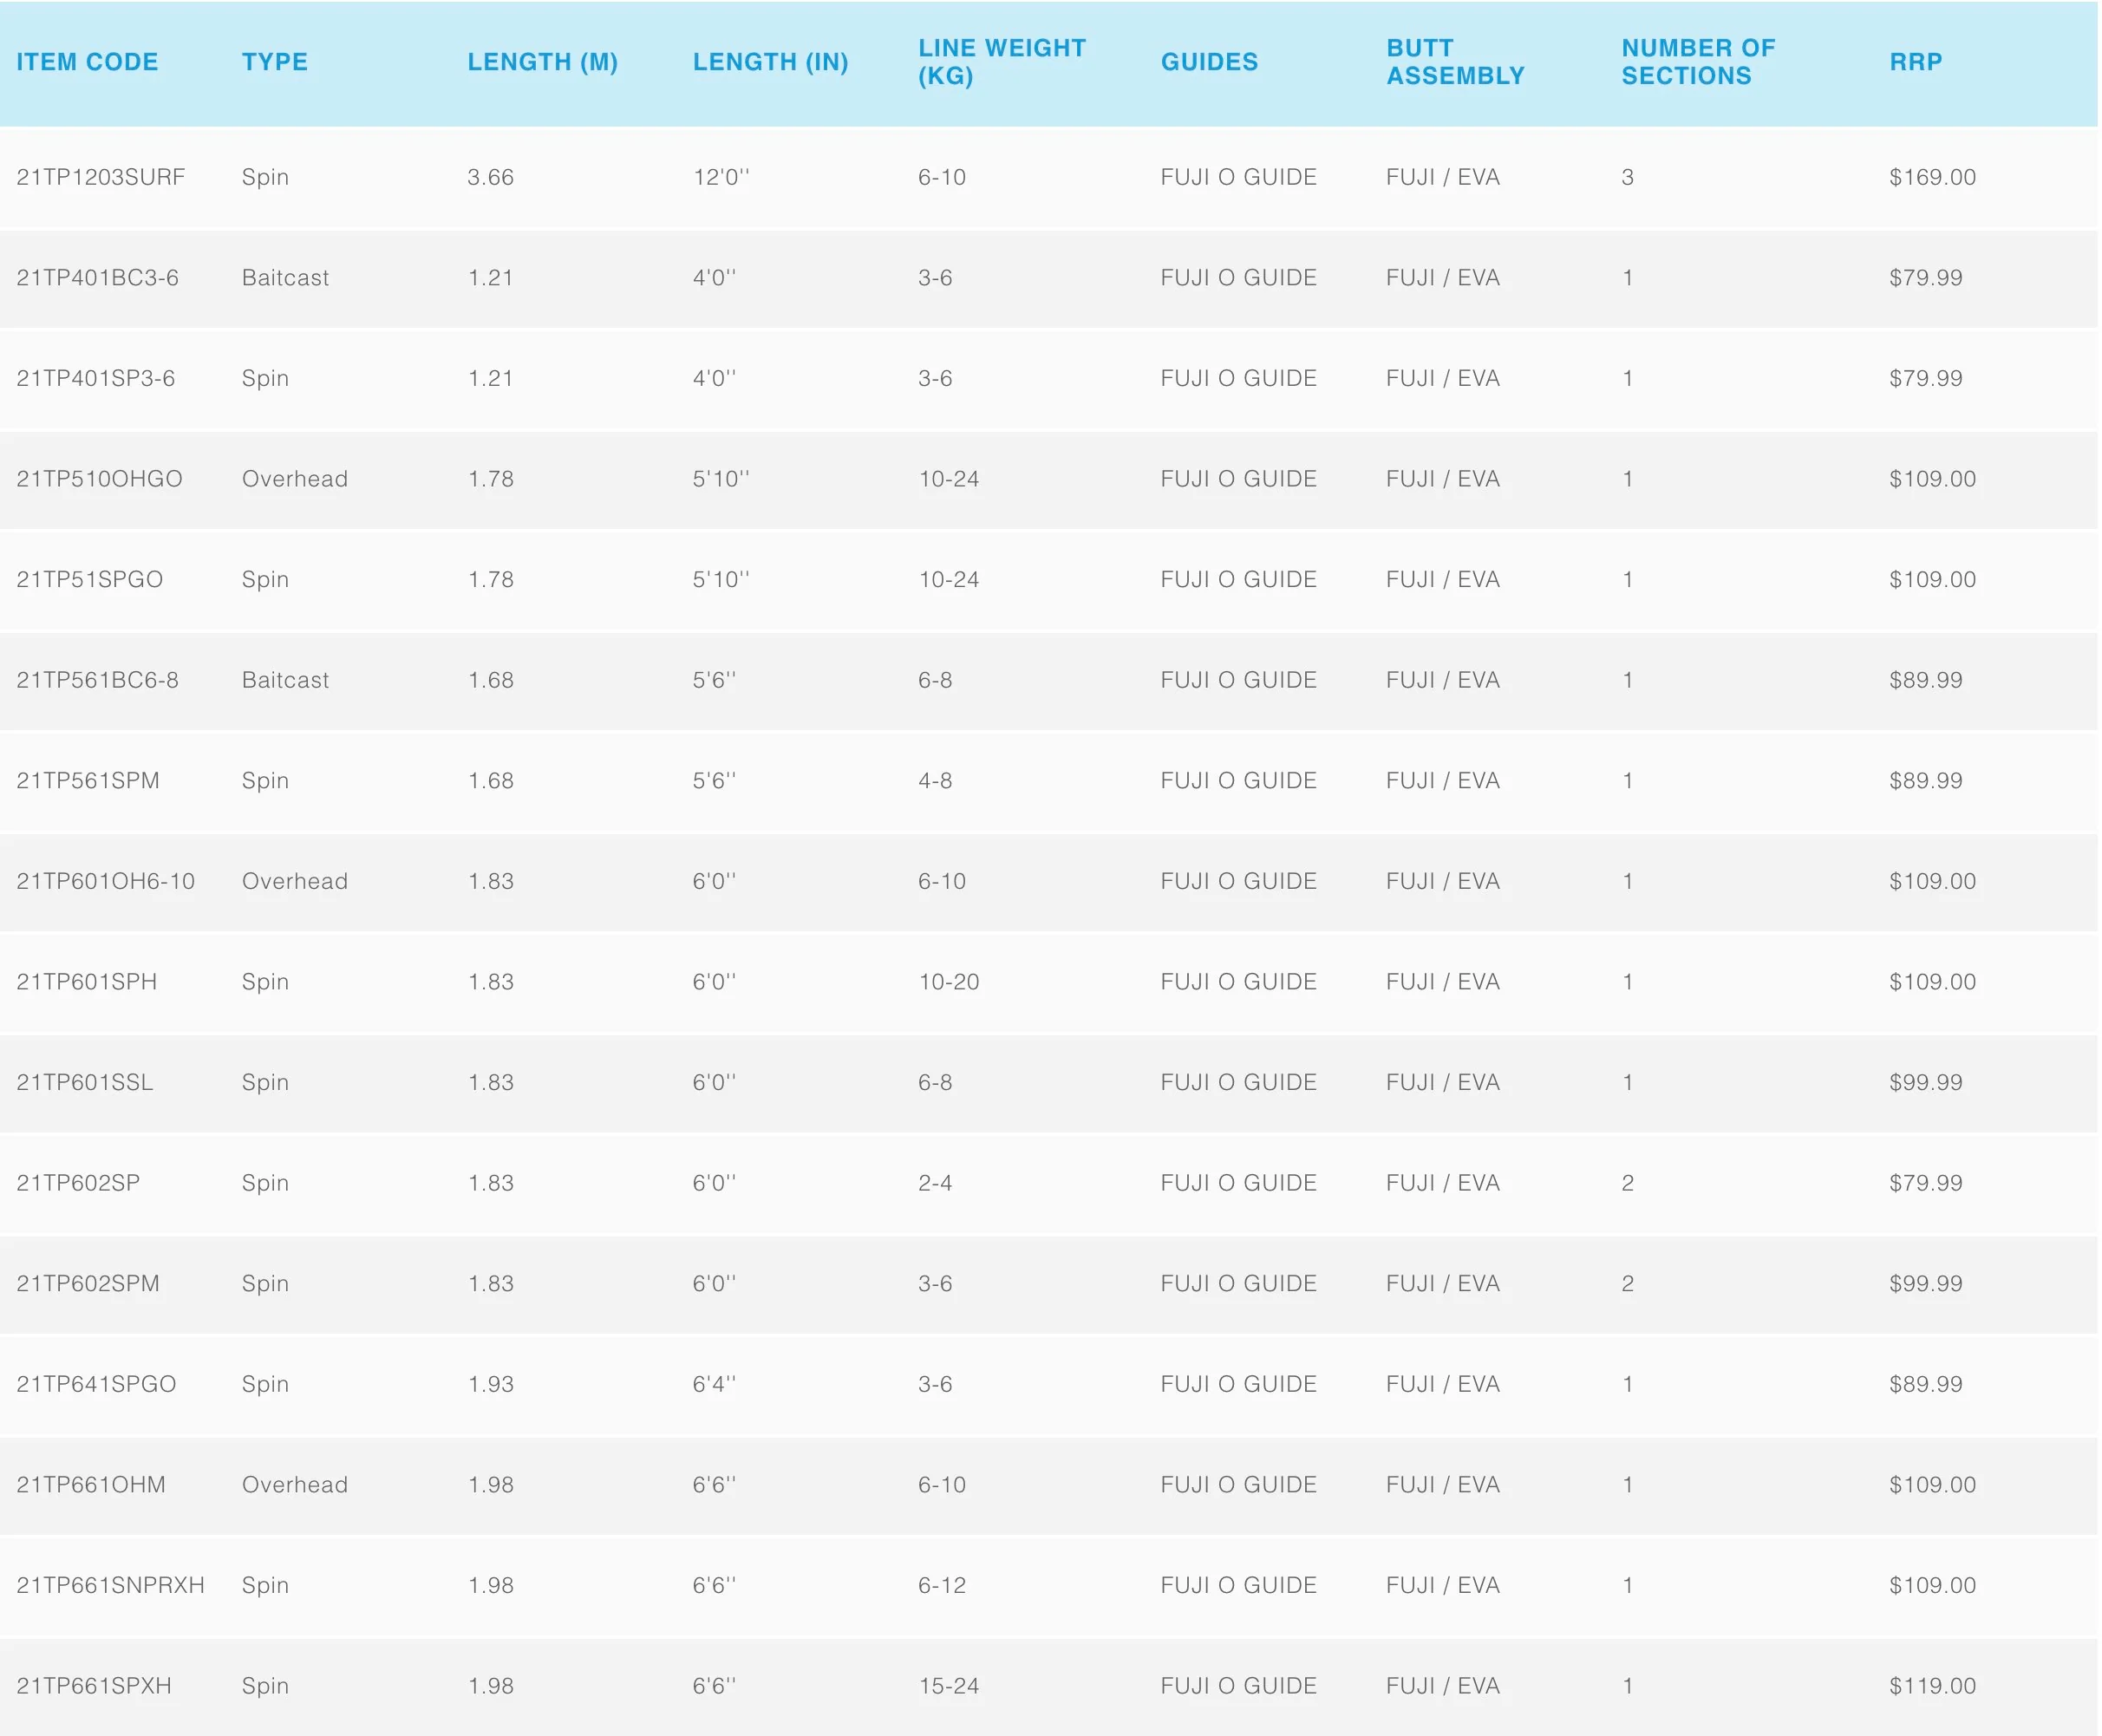Select item code 21TP401BC3-6
Image resolution: width=2102 pixels, height=1736 pixels.
tap(98, 278)
